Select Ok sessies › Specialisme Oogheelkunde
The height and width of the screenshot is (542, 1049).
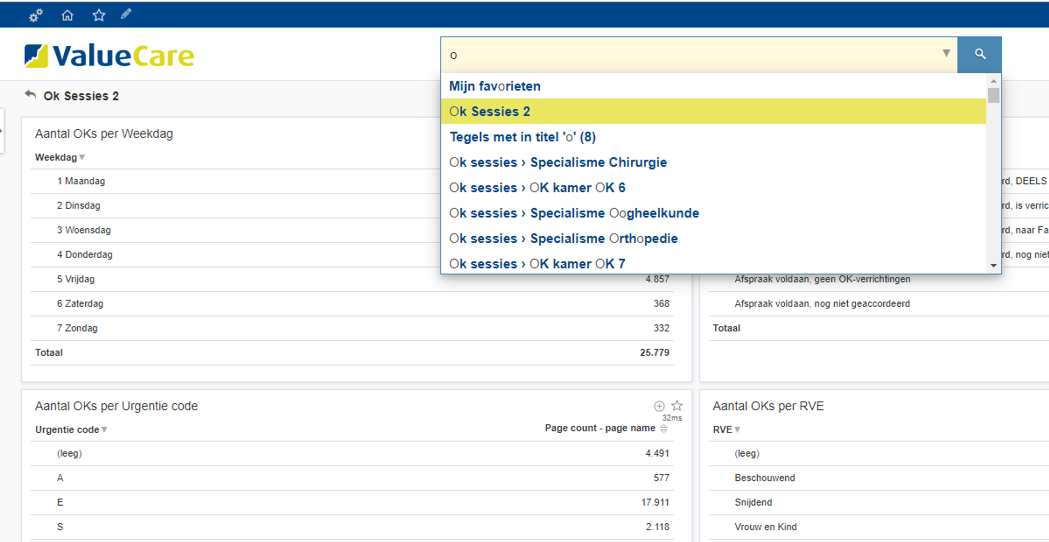click(x=574, y=213)
